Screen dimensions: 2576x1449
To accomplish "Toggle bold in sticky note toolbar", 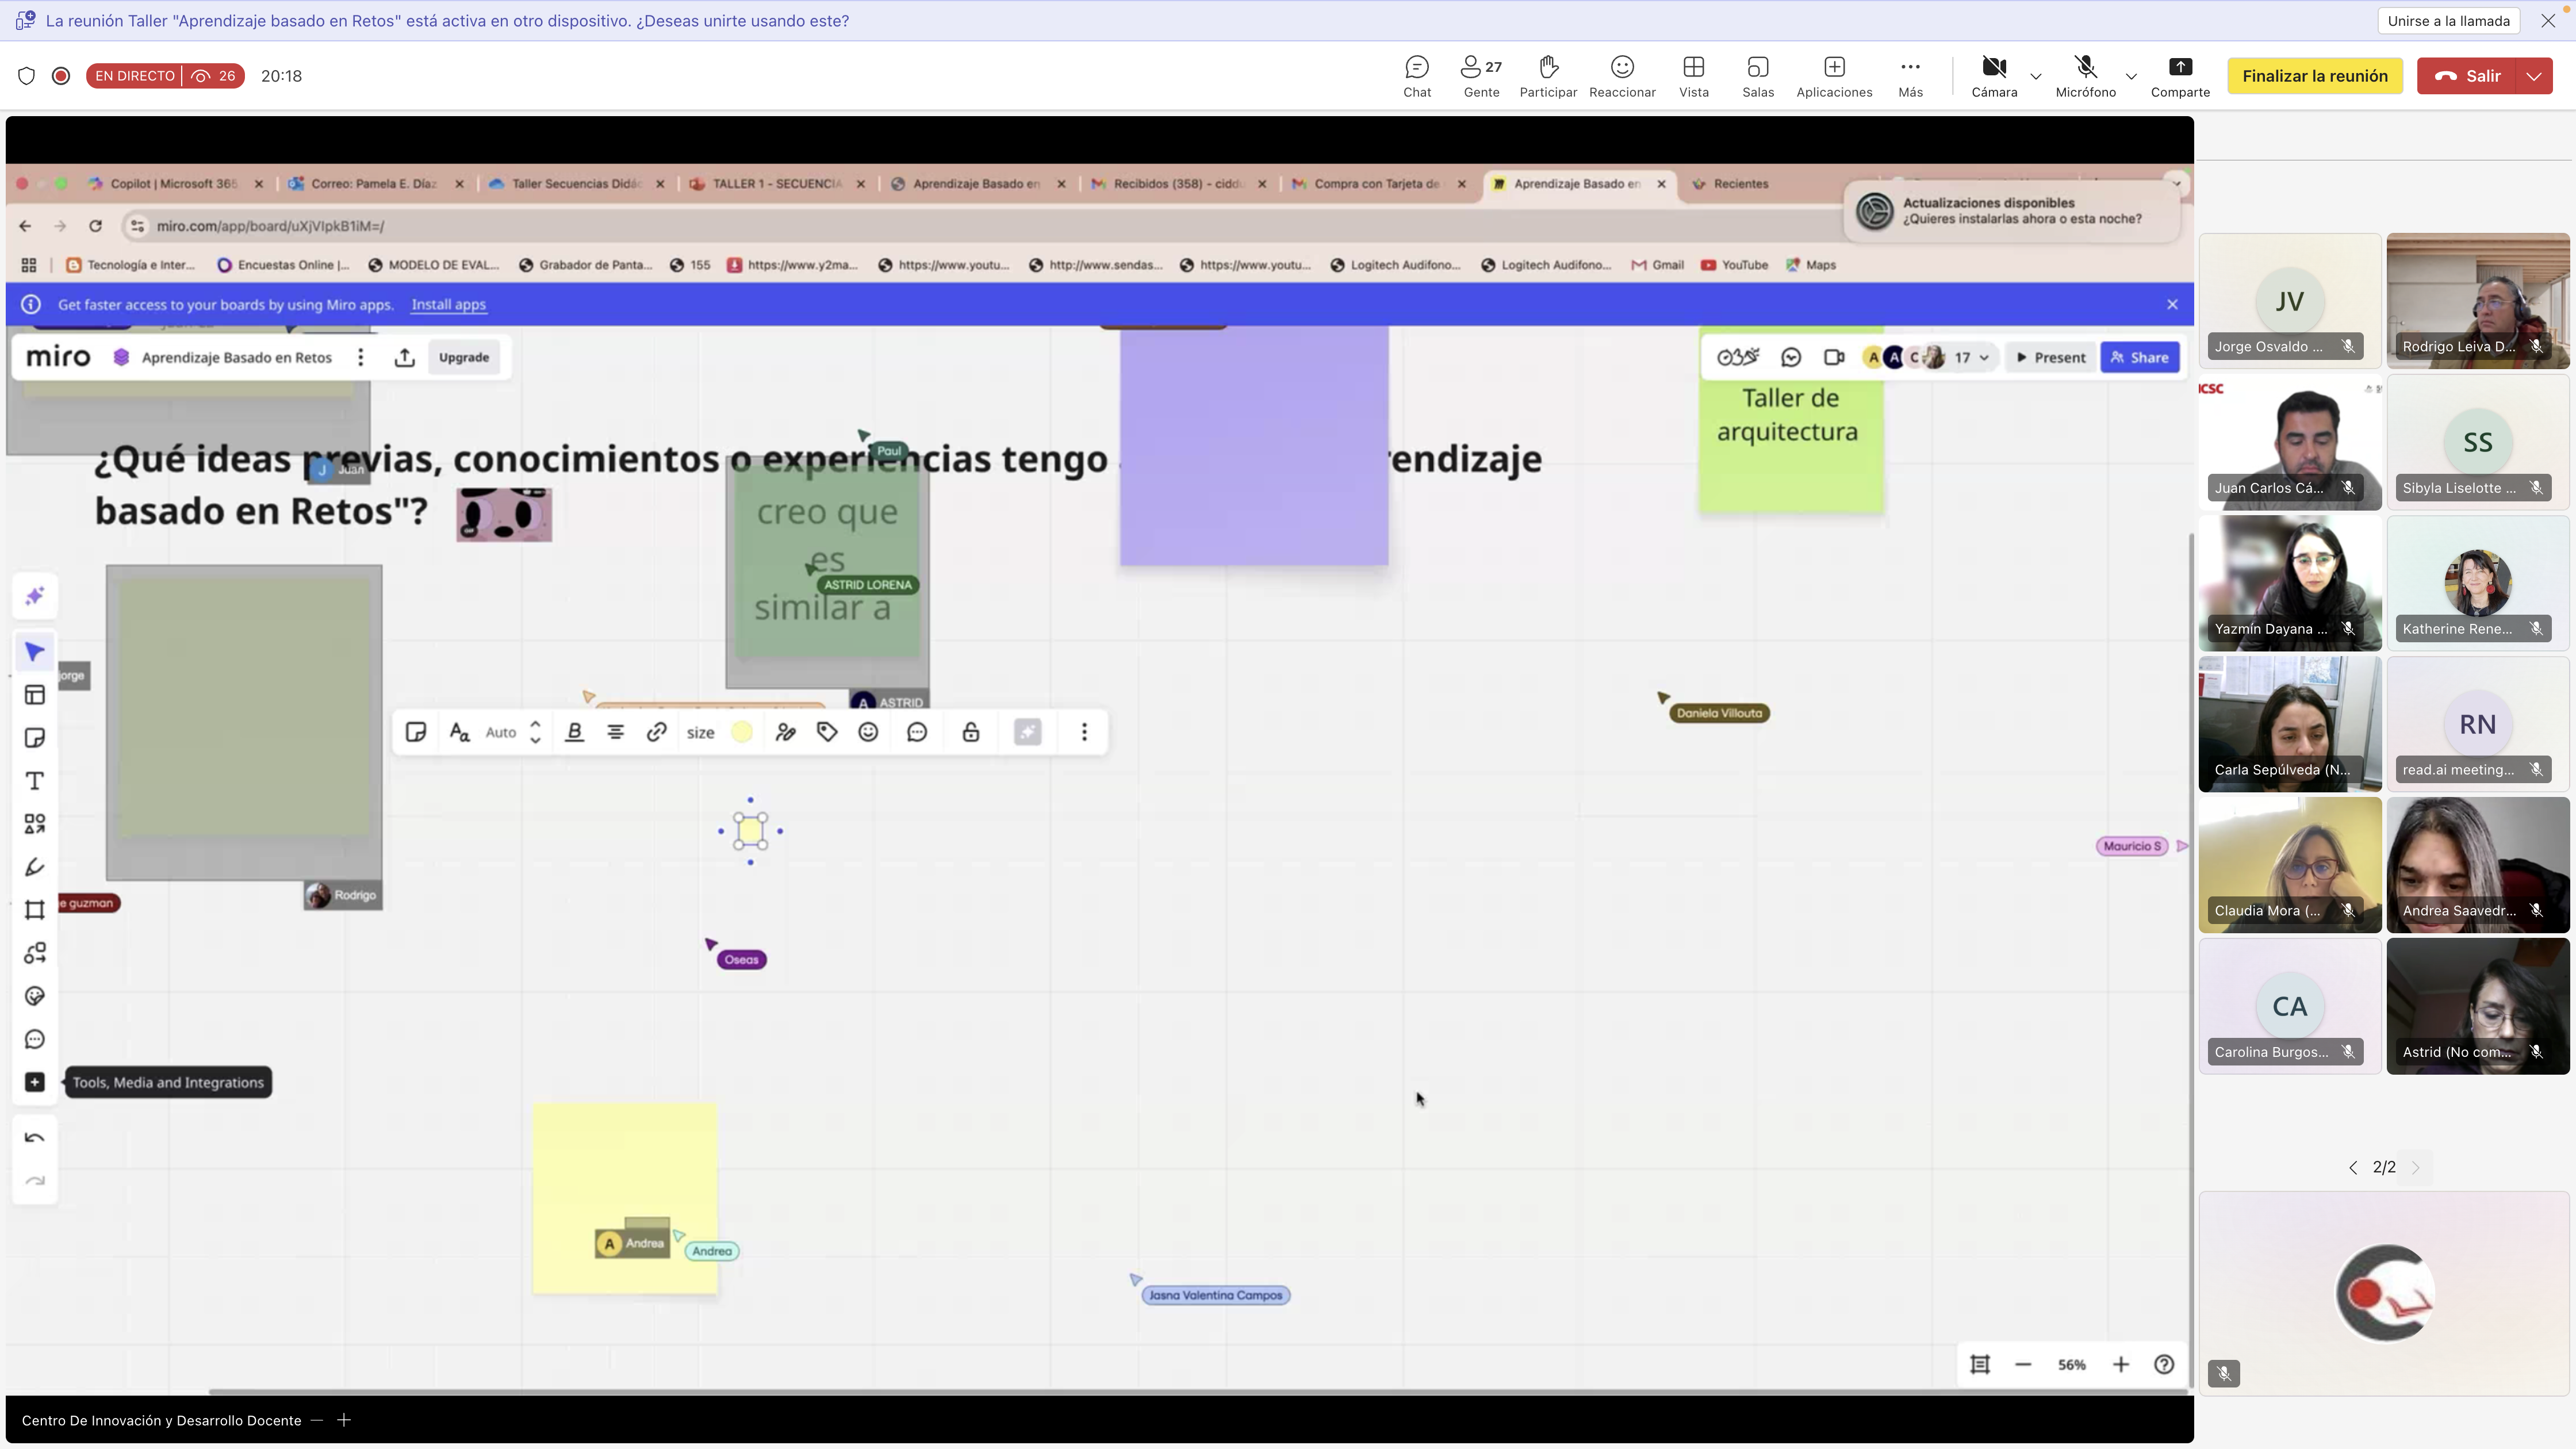I will point(574,733).
